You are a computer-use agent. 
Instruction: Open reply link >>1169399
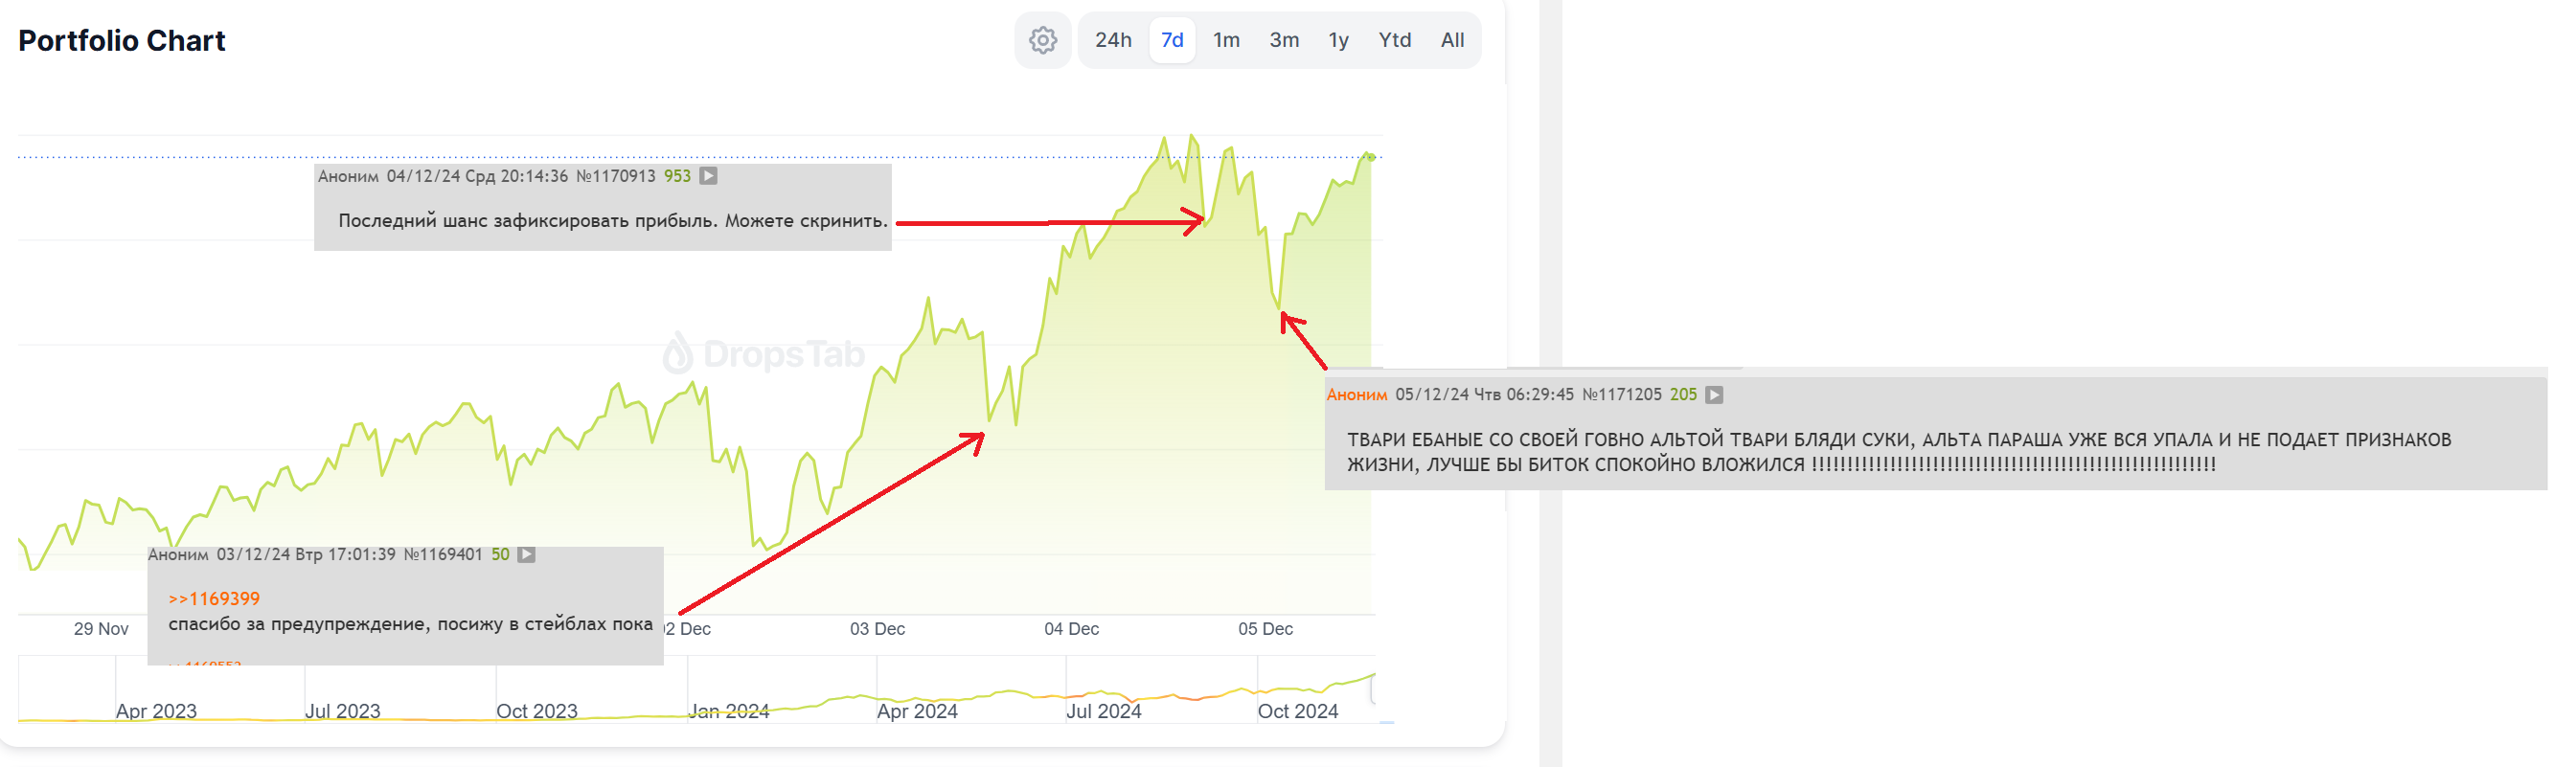click(x=214, y=599)
